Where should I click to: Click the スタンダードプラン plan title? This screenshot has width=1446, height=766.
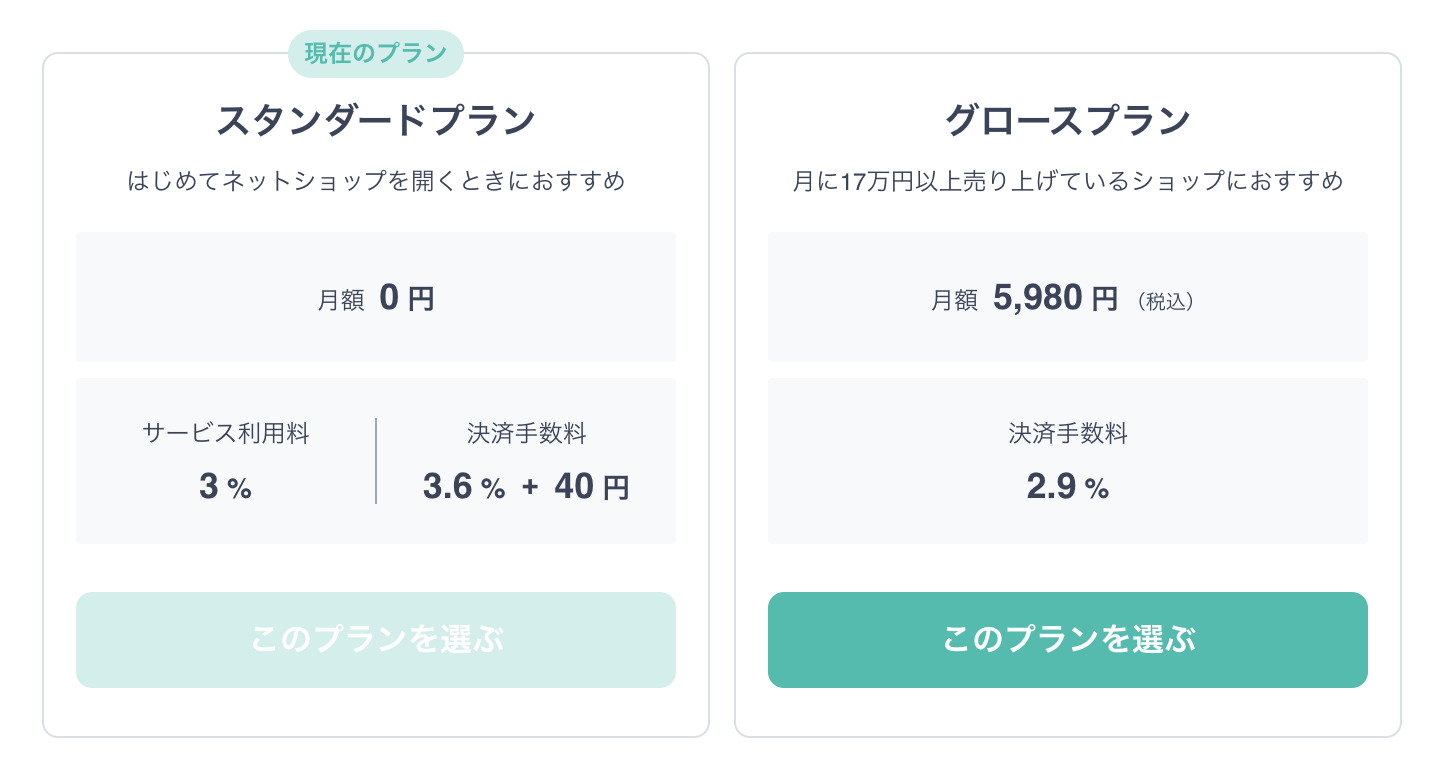(x=376, y=118)
